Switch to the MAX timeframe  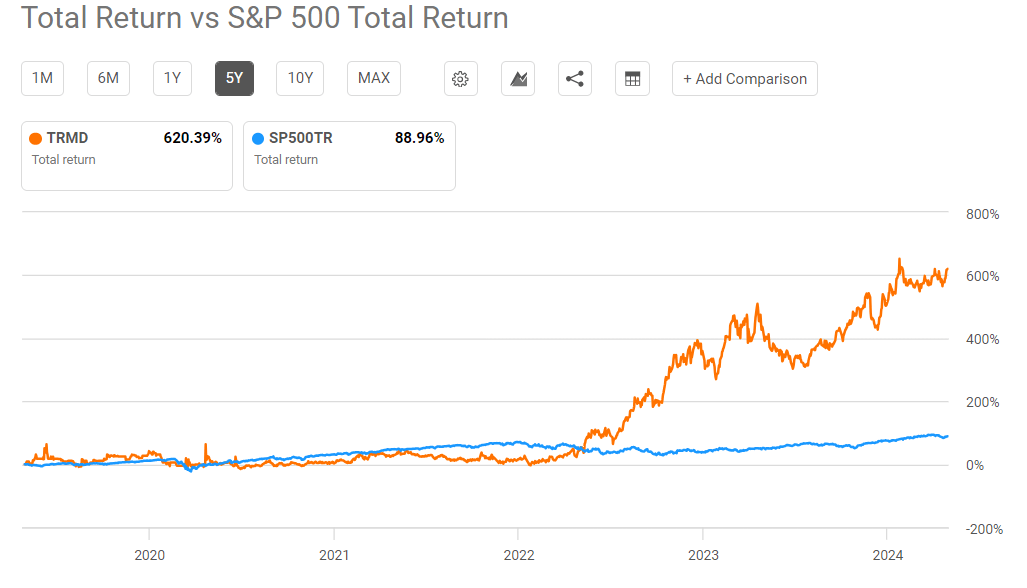pyautogui.click(x=373, y=78)
